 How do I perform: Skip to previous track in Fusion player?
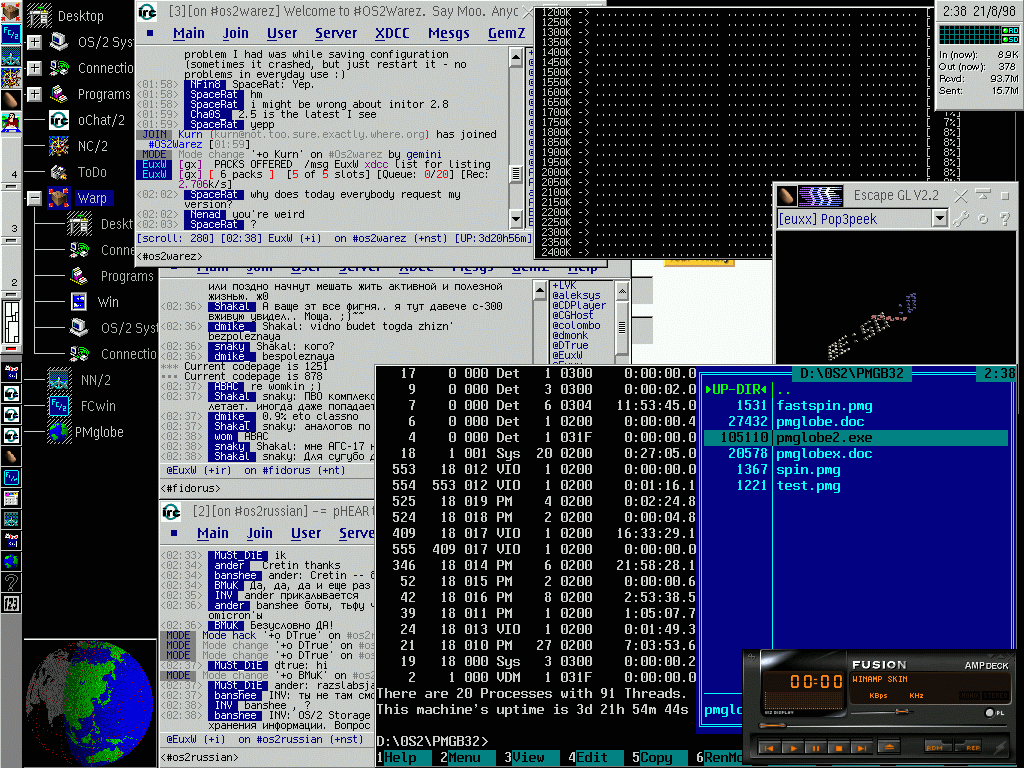[770, 748]
